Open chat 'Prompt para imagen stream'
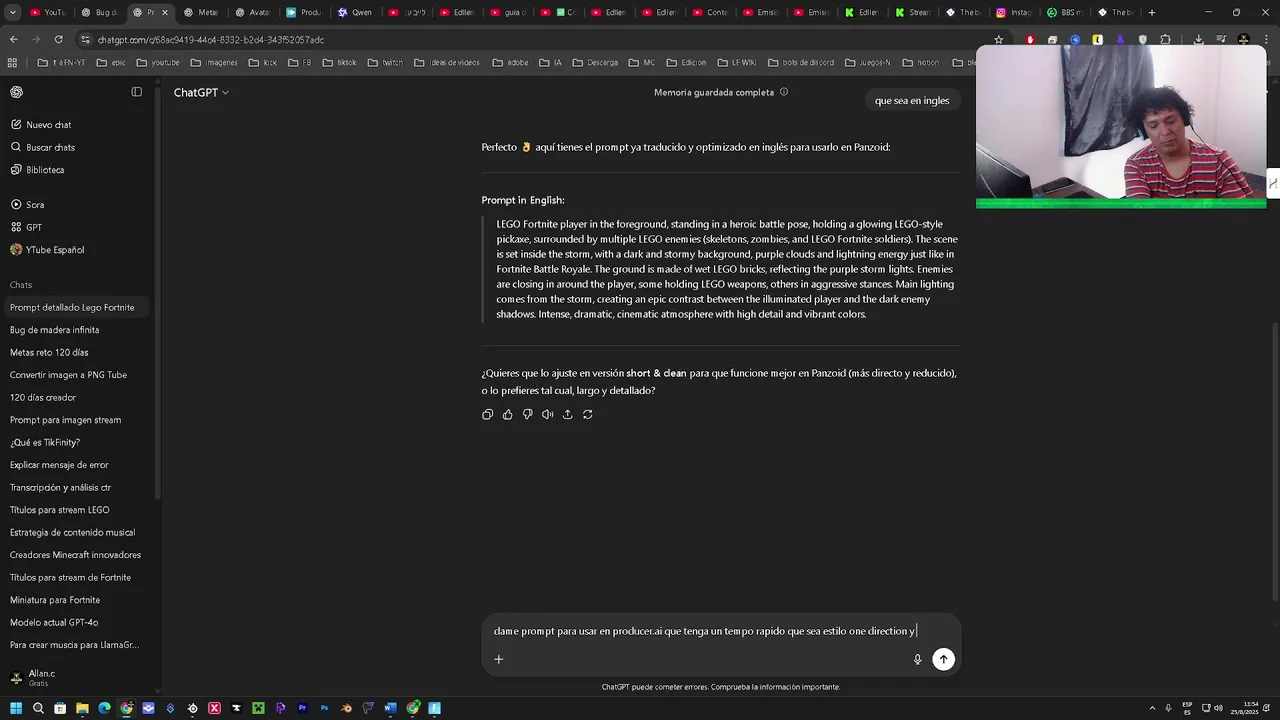The image size is (1280, 720). [x=75, y=420]
